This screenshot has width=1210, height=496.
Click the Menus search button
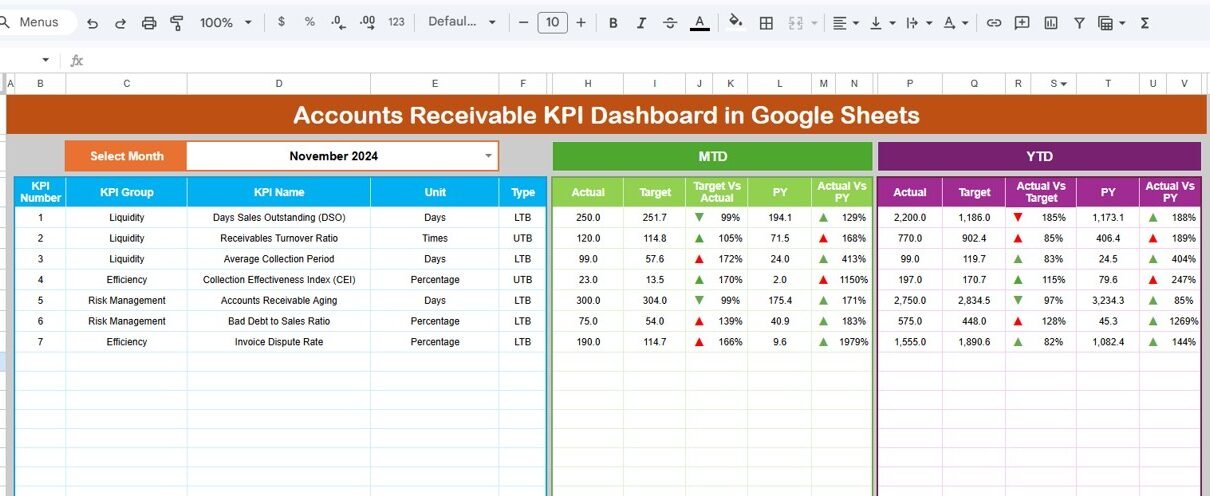[x=38, y=22]
